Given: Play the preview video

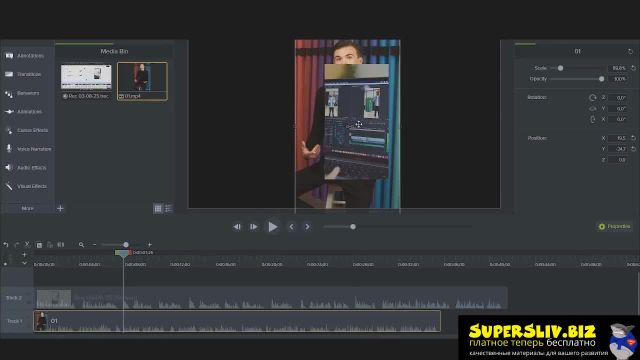Looking at the screenshot, I should tap(273, 227).
